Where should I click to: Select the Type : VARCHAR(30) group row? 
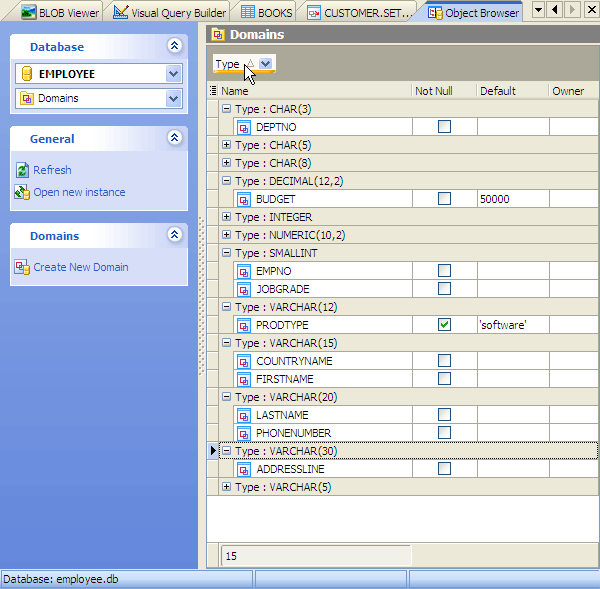[x=408, y=451]
